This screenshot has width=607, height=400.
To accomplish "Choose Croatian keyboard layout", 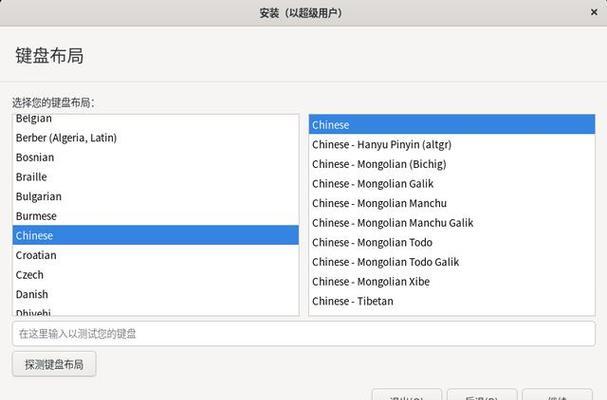I will pyautogui.click(x=156, y=255).
